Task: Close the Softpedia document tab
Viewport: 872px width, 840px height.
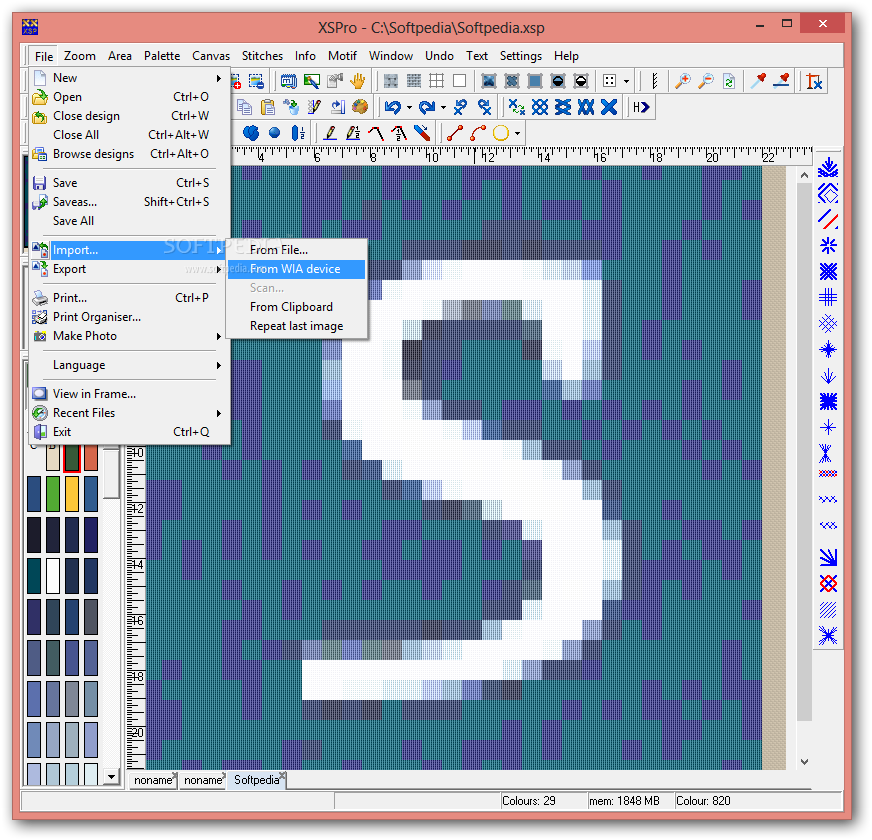Action: pos(282,775)
